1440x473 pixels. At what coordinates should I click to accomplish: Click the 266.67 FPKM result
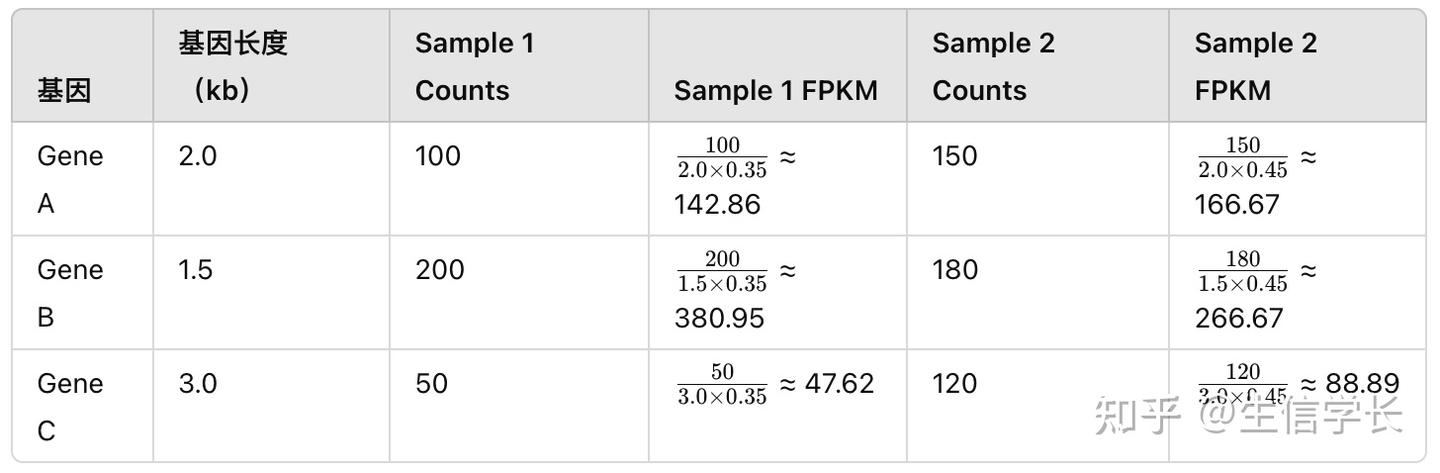pyautogui.click(x=1236, y=318)
